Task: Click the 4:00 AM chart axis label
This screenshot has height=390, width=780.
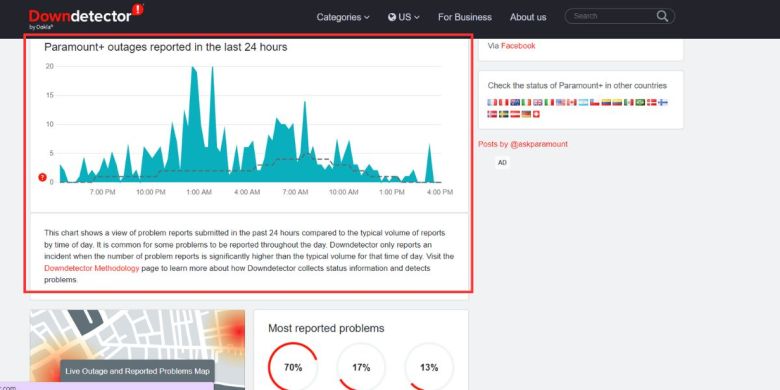Action: pyautogui.click(x=247, y=192)
